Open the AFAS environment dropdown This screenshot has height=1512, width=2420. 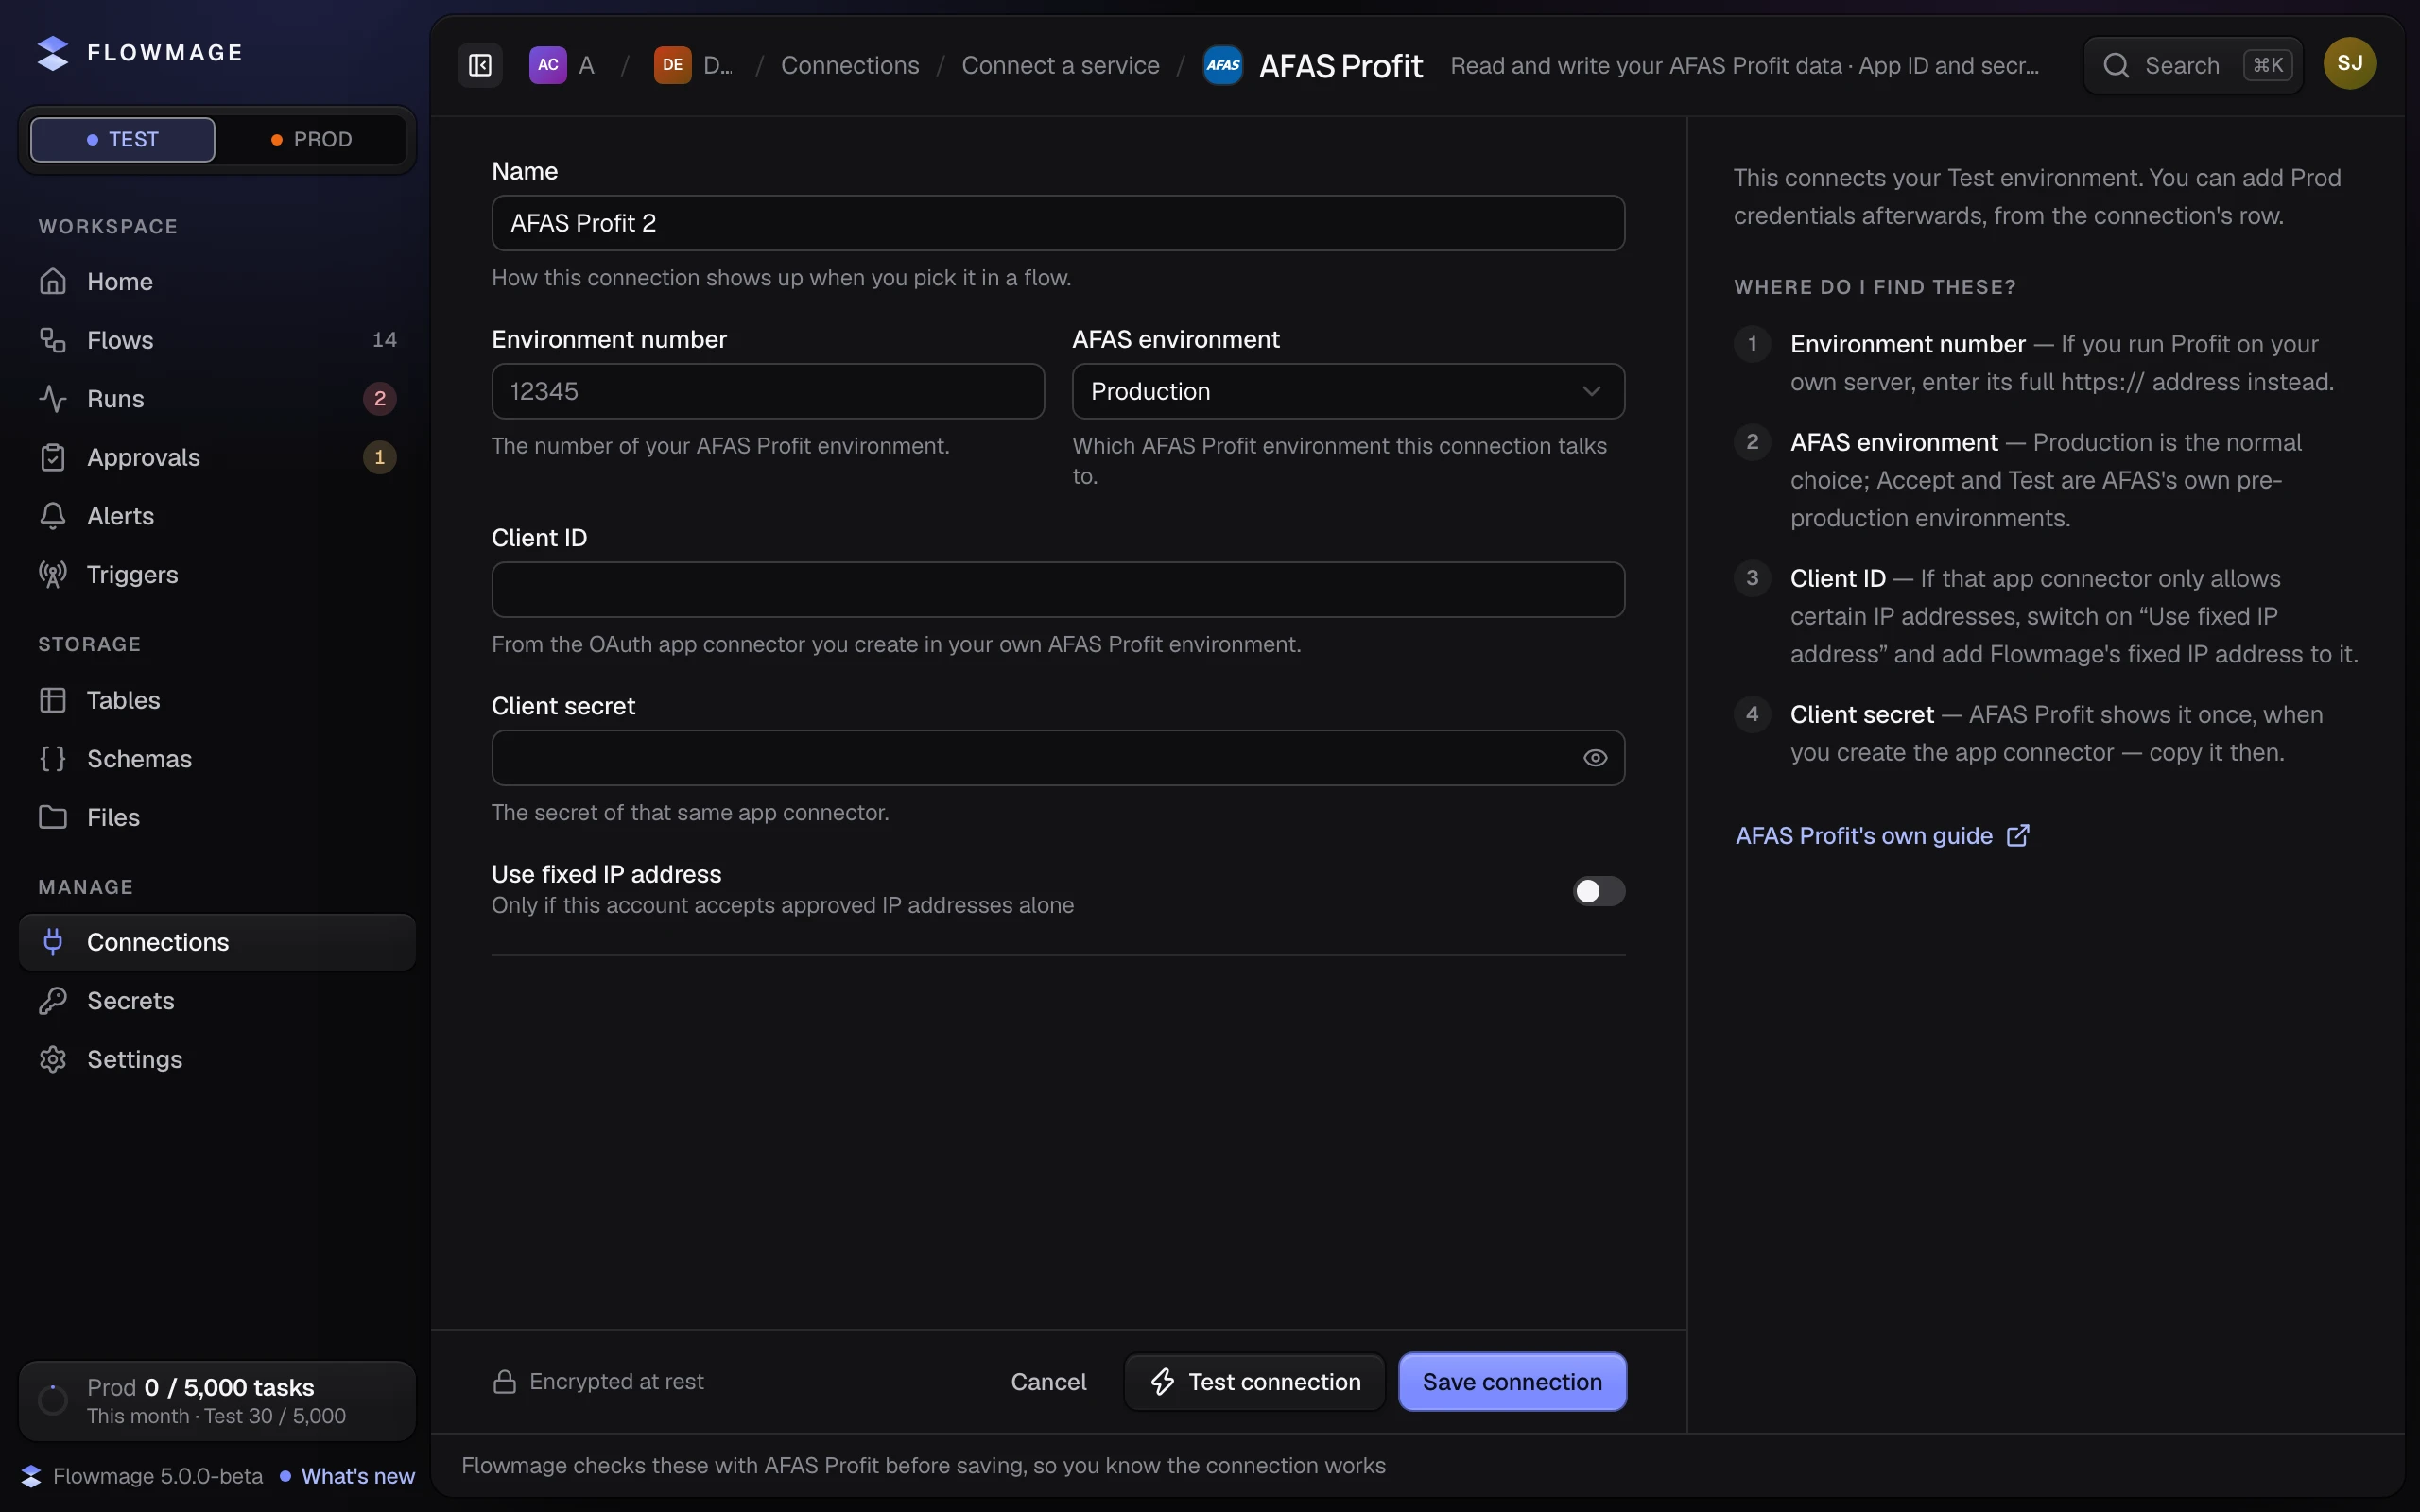1348,391
